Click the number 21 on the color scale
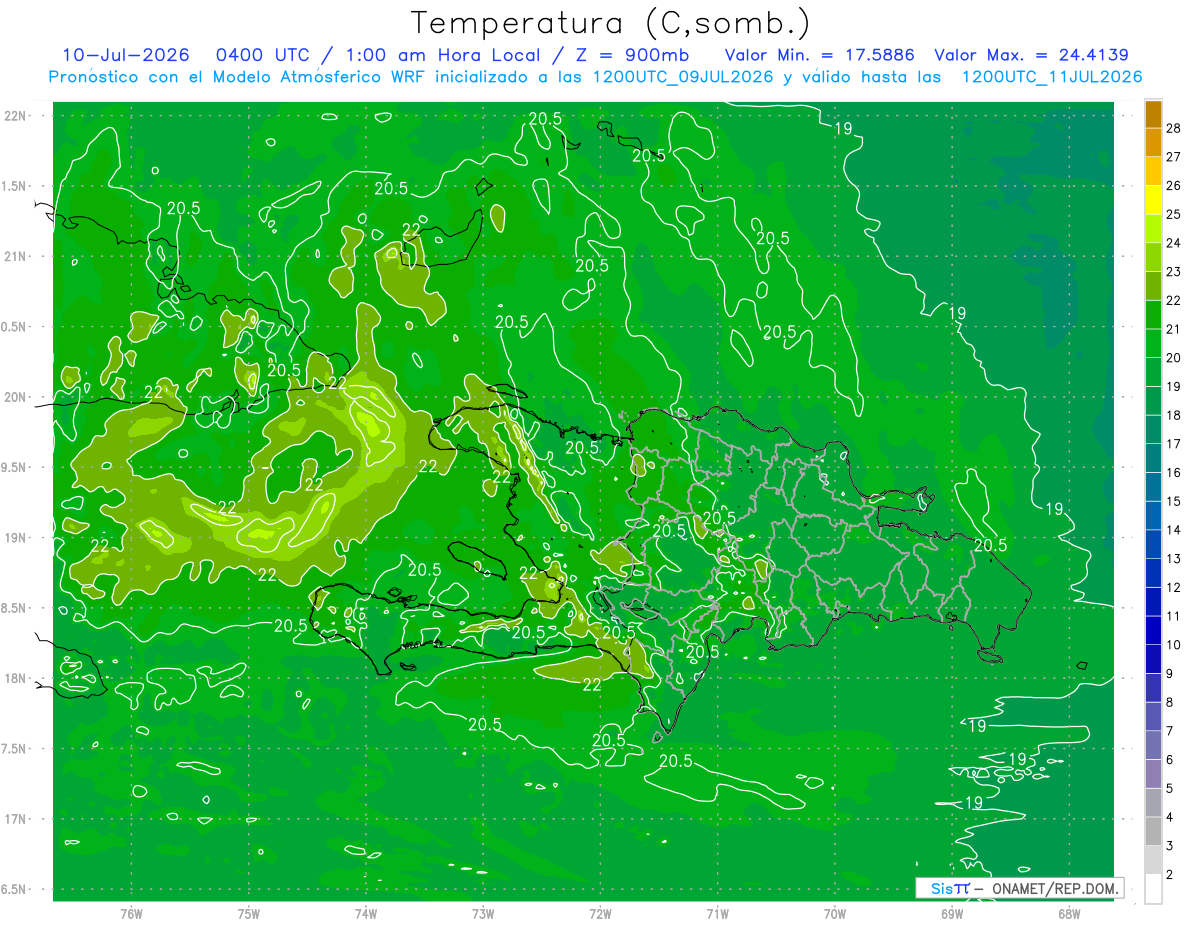 click(1174, 329)
